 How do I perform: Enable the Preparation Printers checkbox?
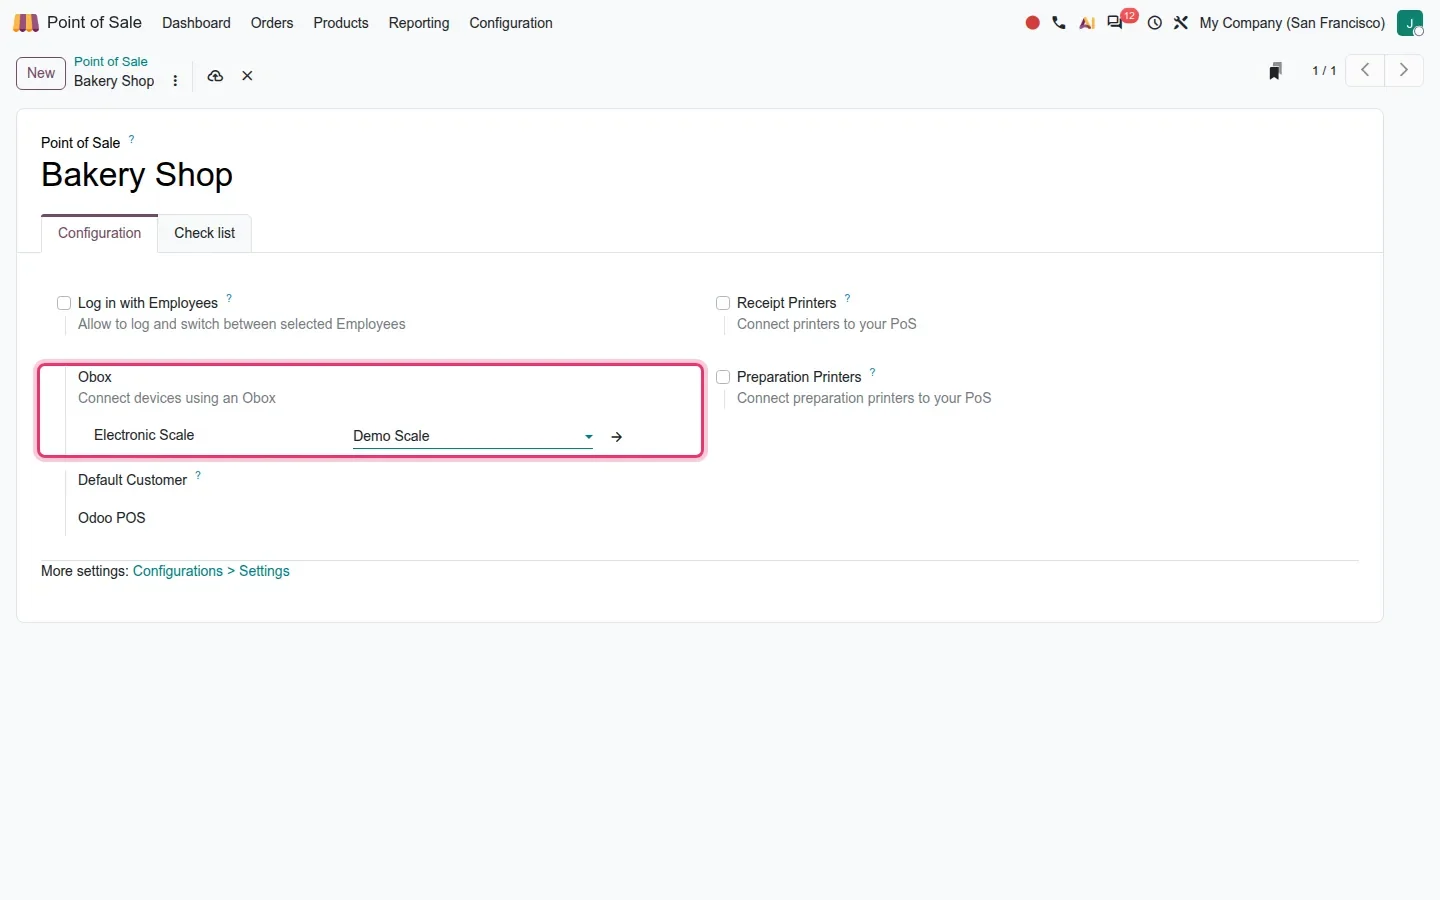point(723,377)
